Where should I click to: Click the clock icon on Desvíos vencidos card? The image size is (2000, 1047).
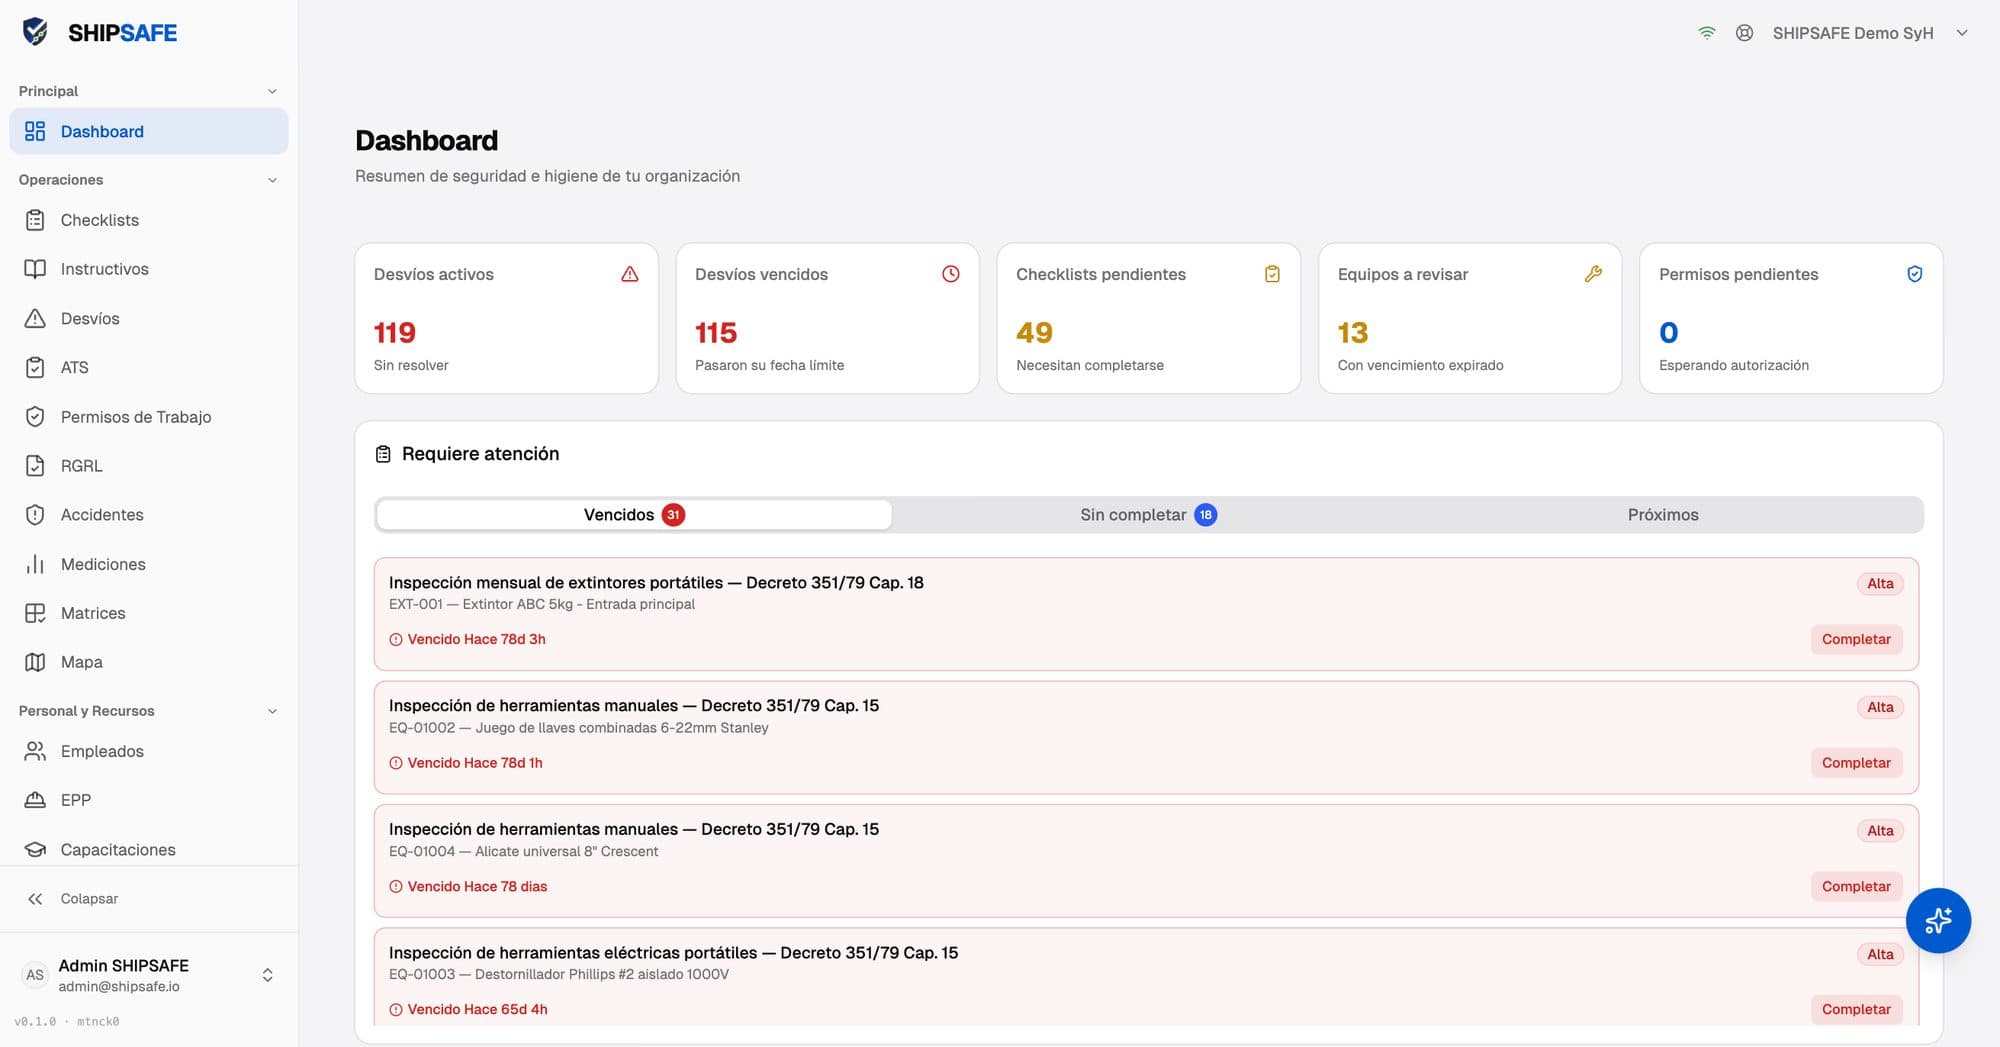pyautogui.click(x=951, y=274)
